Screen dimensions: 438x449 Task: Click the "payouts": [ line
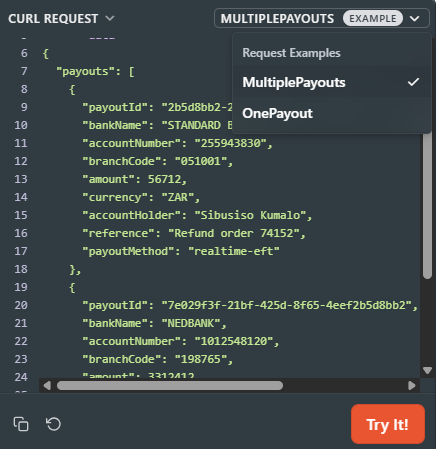pos(95,71)
